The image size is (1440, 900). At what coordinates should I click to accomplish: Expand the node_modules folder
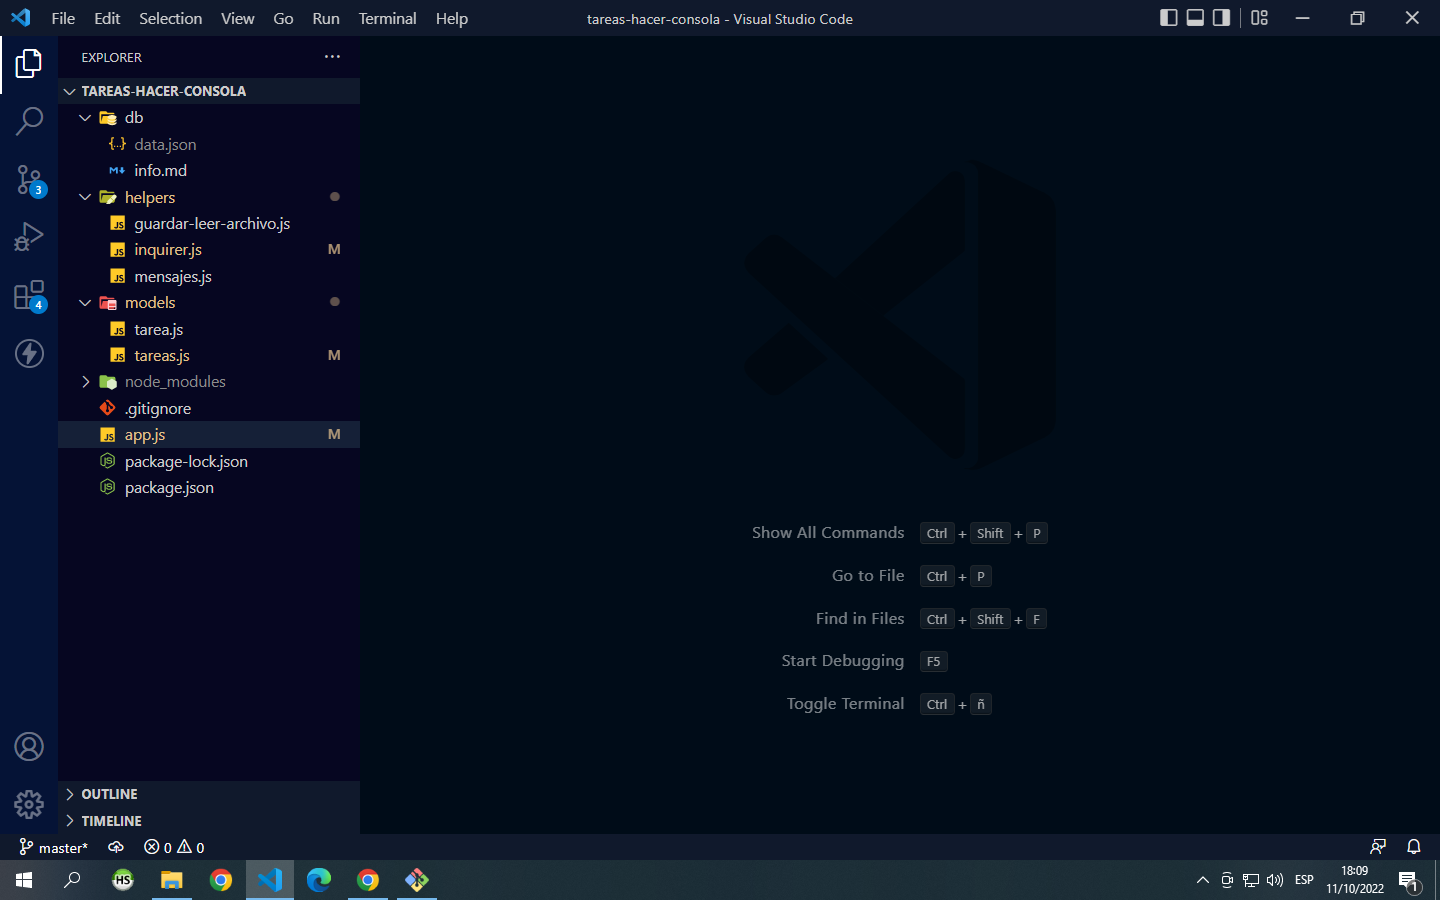85,381
